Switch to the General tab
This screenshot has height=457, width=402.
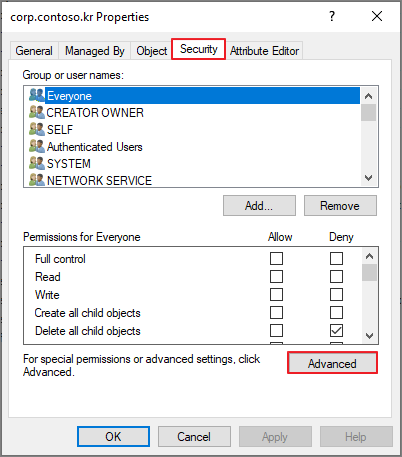(x=34, y=51)
